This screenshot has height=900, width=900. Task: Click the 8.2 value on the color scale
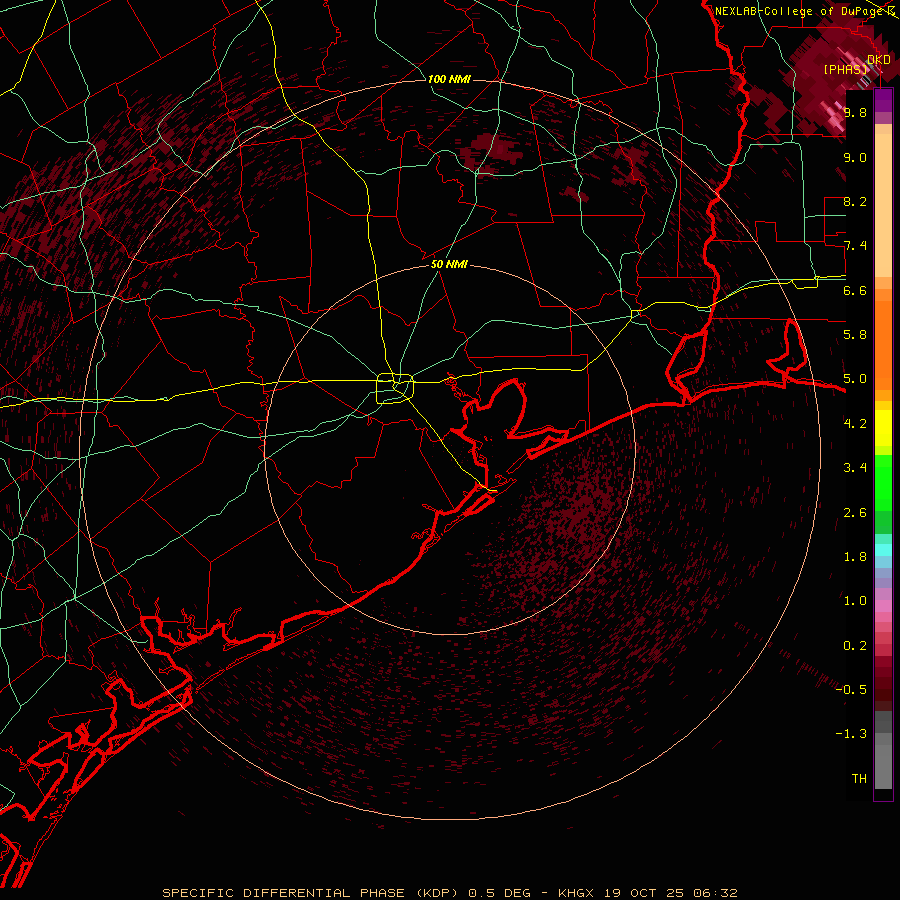pos(855,201)
